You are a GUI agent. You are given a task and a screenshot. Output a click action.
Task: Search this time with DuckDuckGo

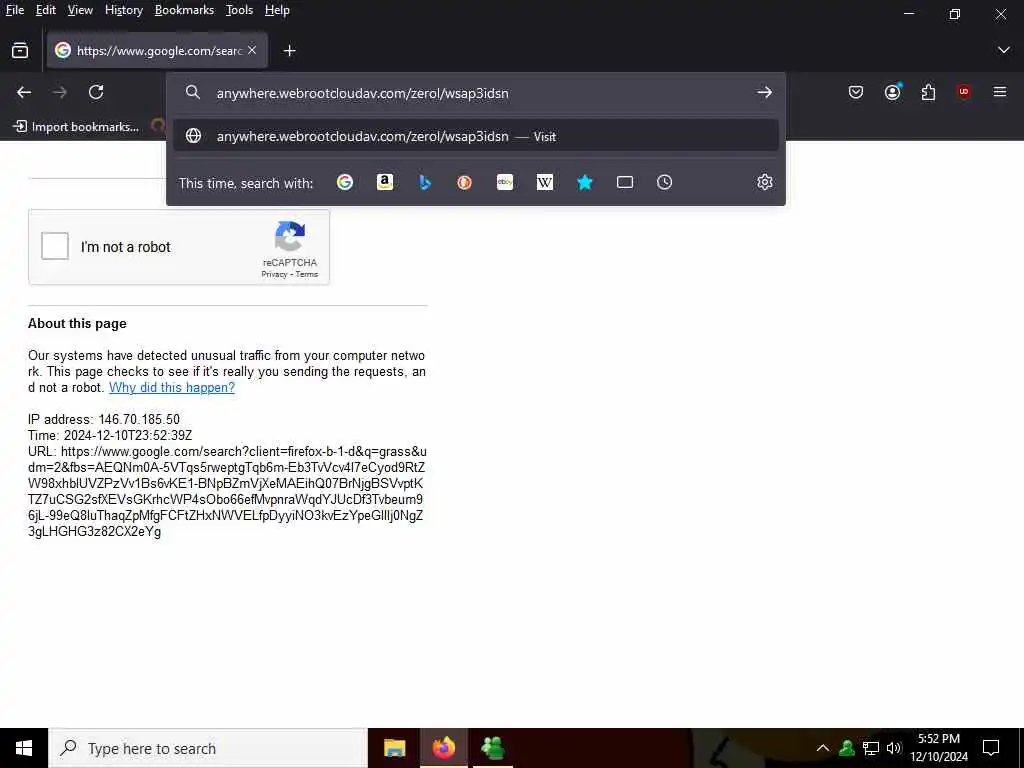[x=464, y=182]
